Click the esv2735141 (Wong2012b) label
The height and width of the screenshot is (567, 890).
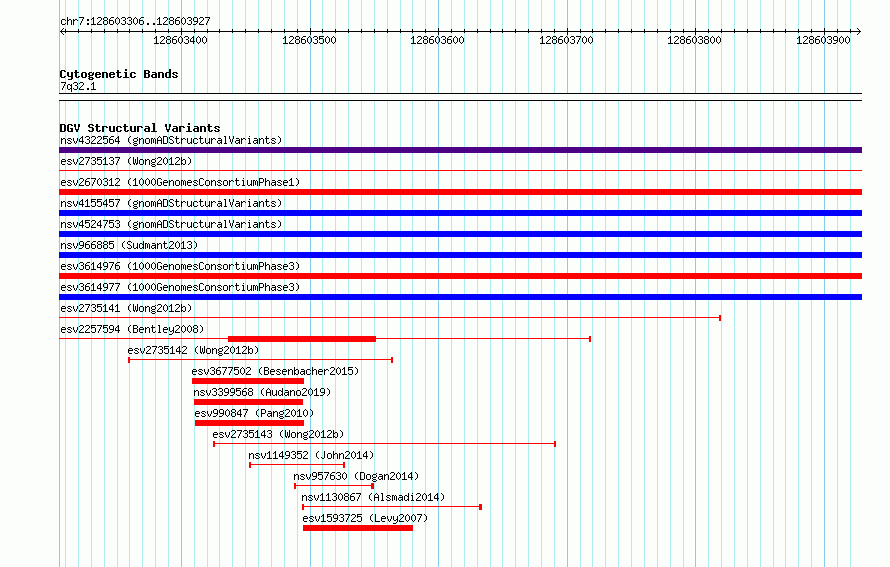pyautogui.click(x=126, y=308)
